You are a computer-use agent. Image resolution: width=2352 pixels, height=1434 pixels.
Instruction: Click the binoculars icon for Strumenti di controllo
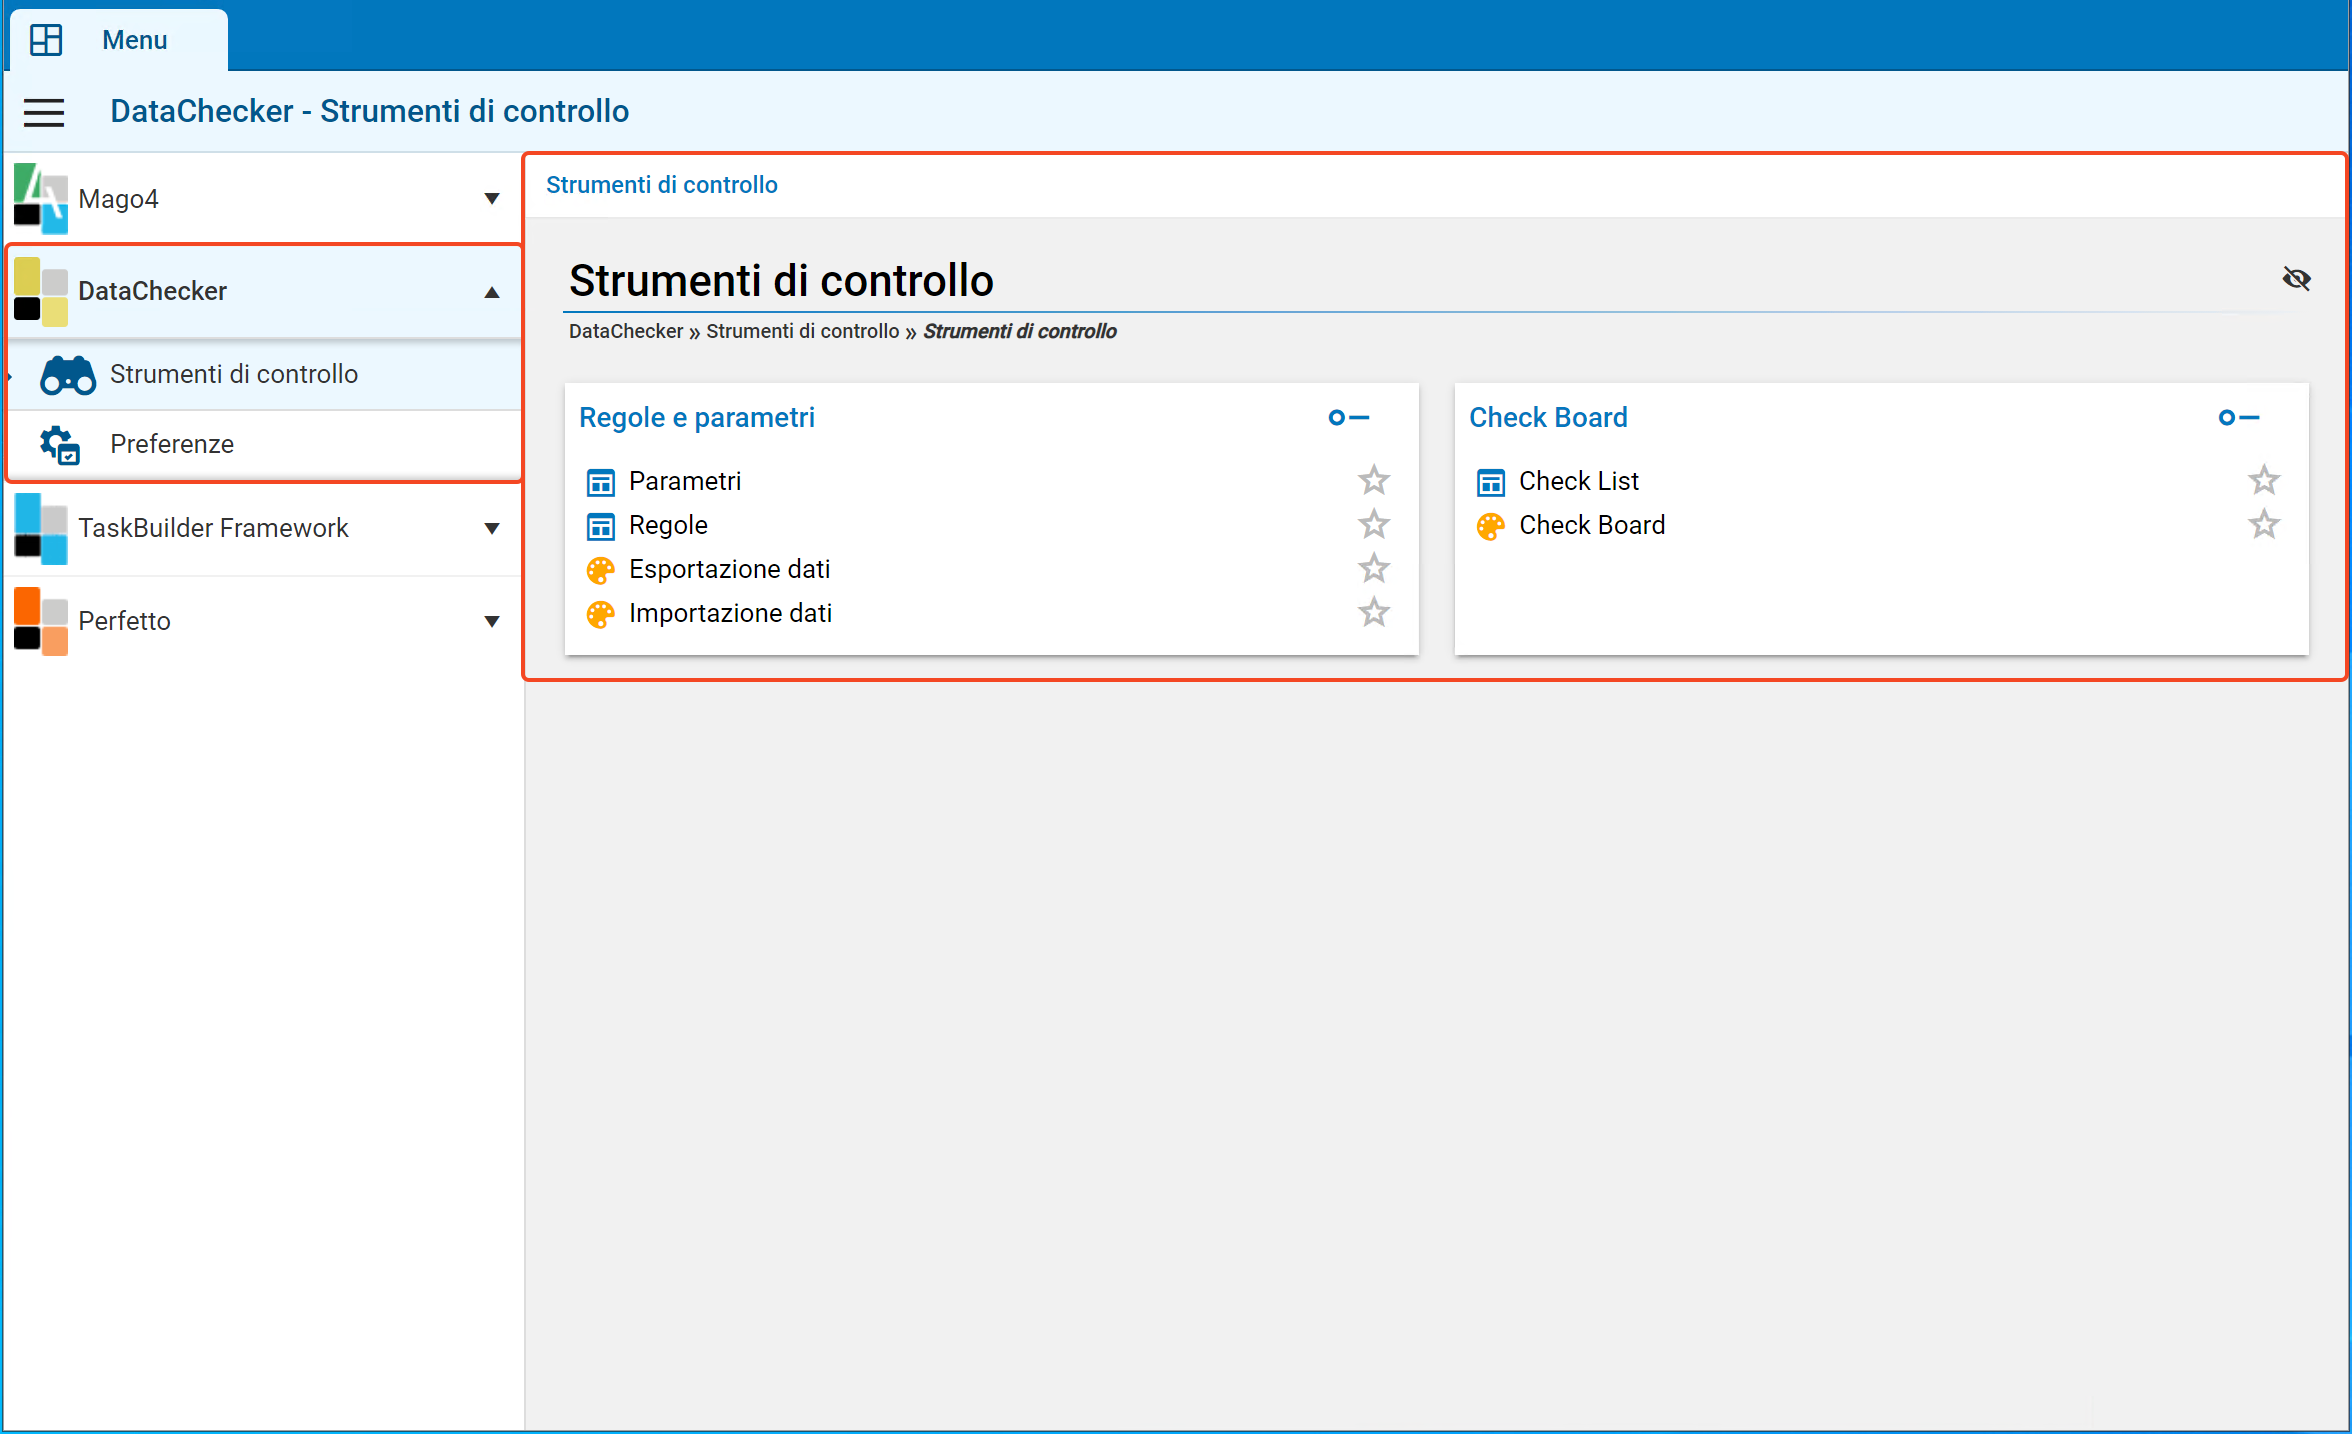[68, 375]
